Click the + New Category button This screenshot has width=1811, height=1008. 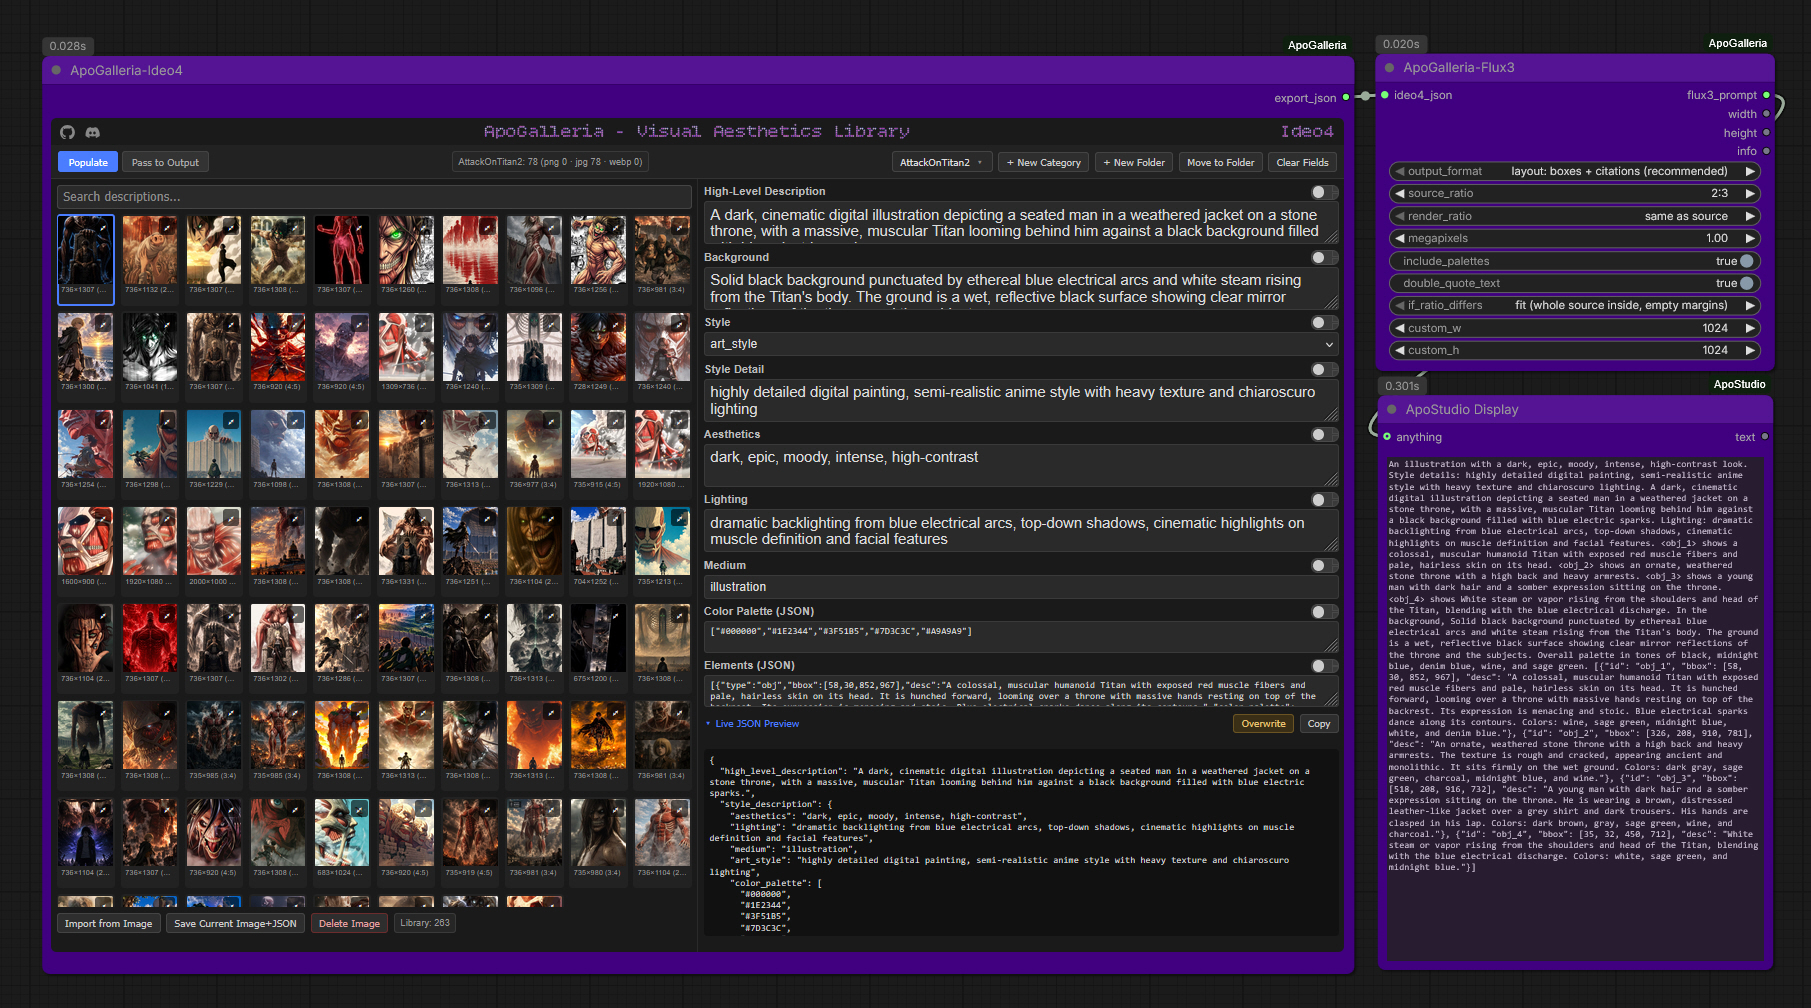coord(1043,162)
